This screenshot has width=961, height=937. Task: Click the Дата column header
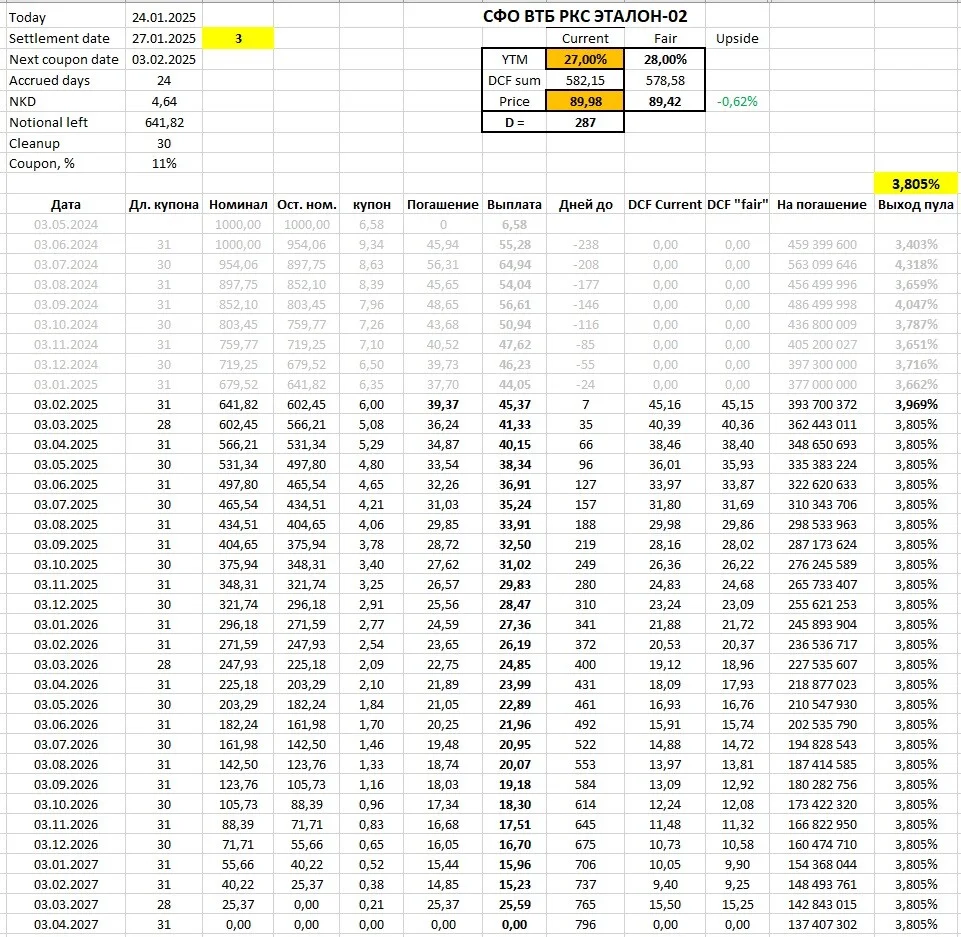[66, 205]
